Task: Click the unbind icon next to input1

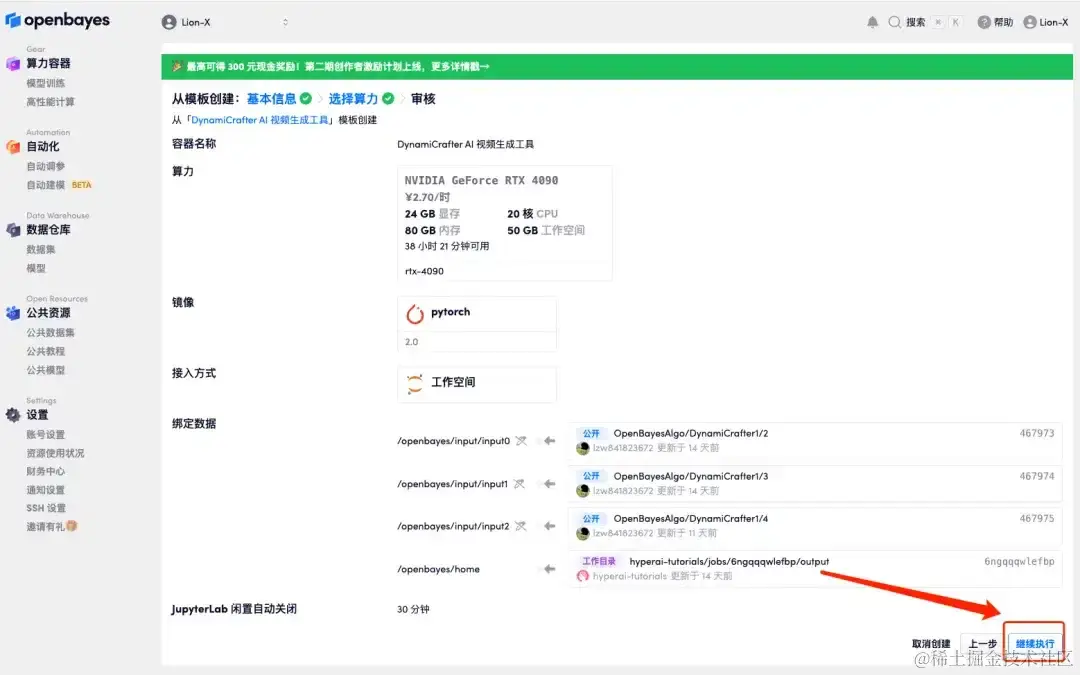Action: [519, 484]
